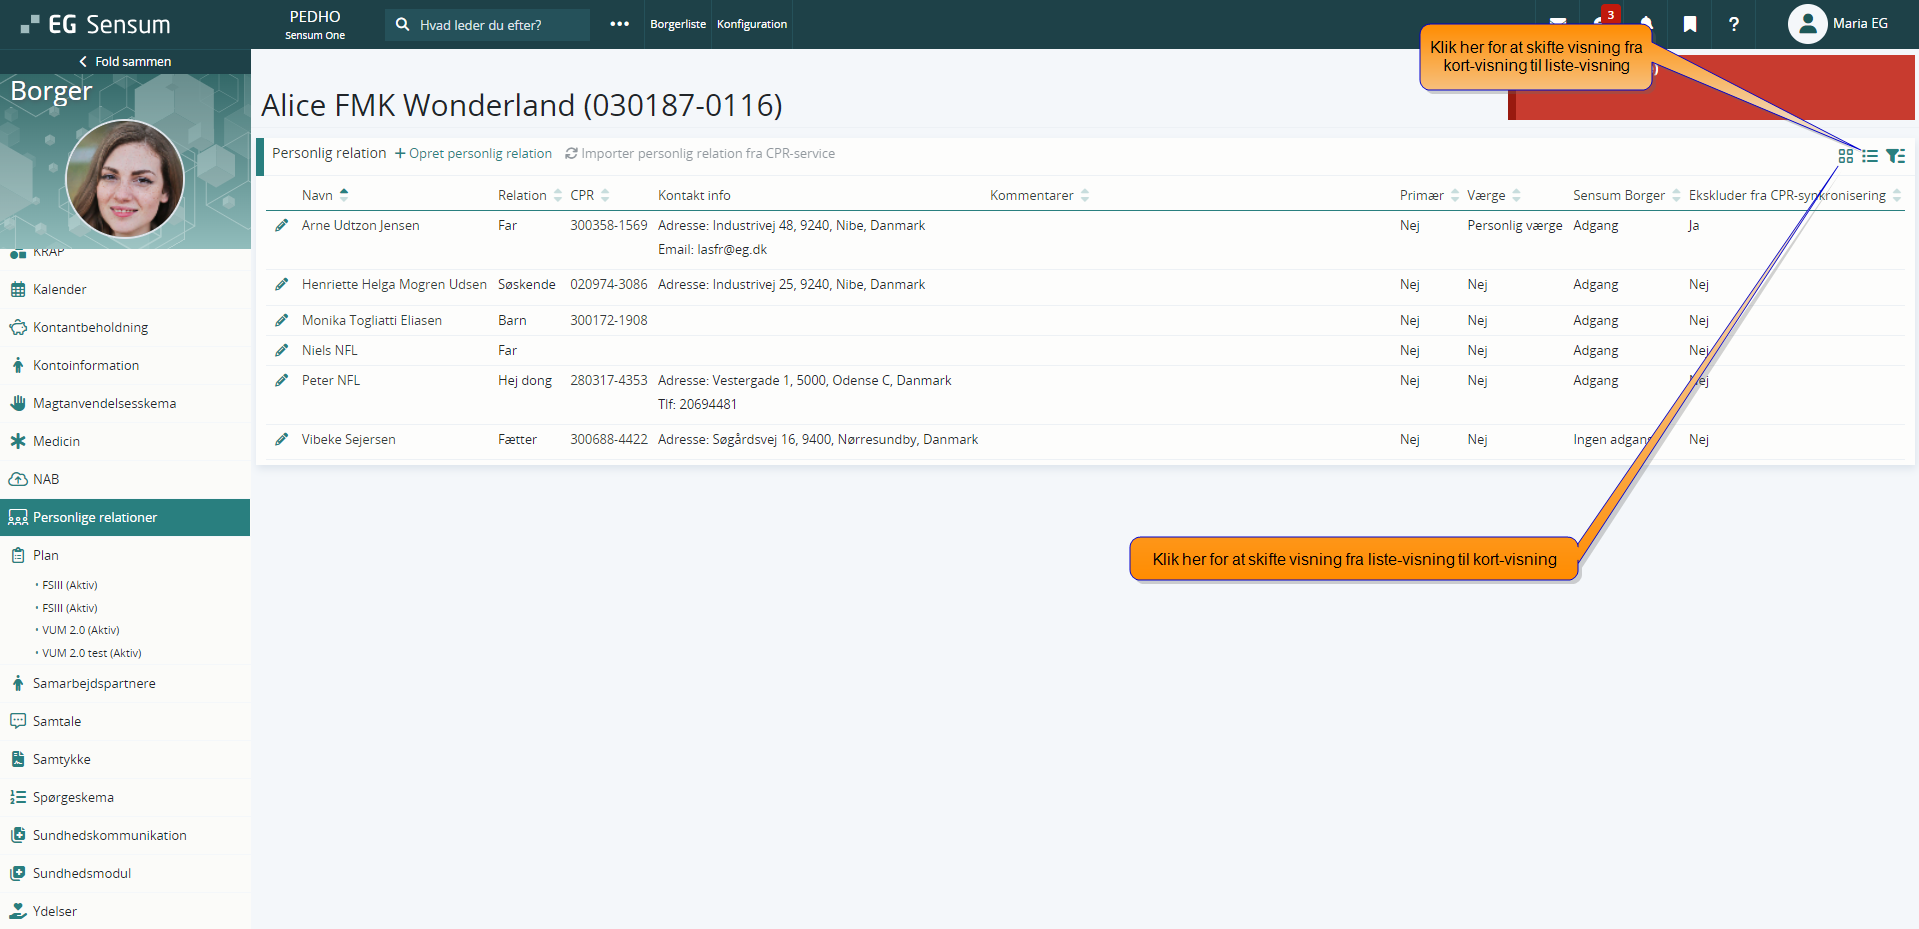
Task: Click Importer personlig relation fra CPR-service
Action: pyautogui.click(x=700, y=154)
